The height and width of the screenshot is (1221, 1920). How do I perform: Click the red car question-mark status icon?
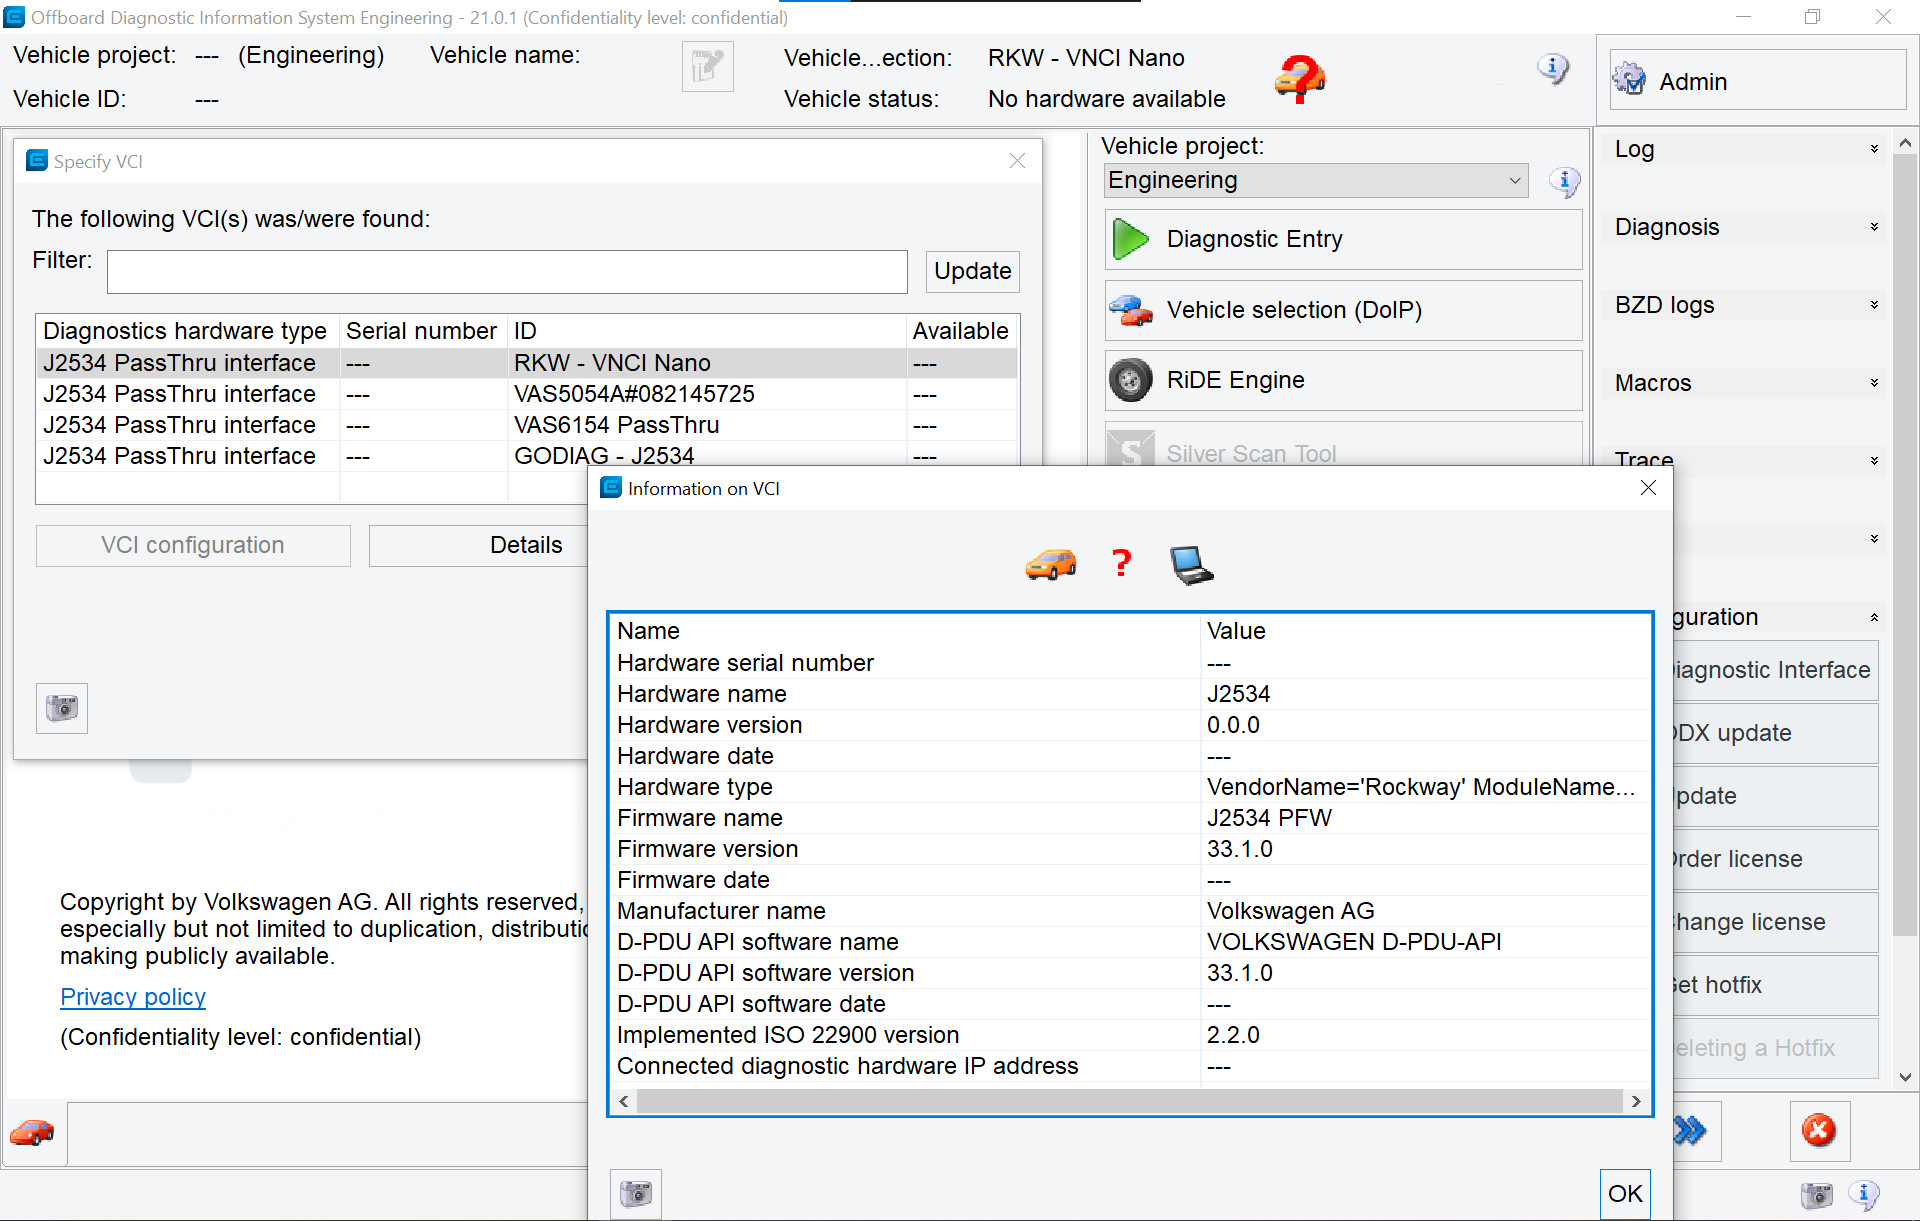(1299, 78)
